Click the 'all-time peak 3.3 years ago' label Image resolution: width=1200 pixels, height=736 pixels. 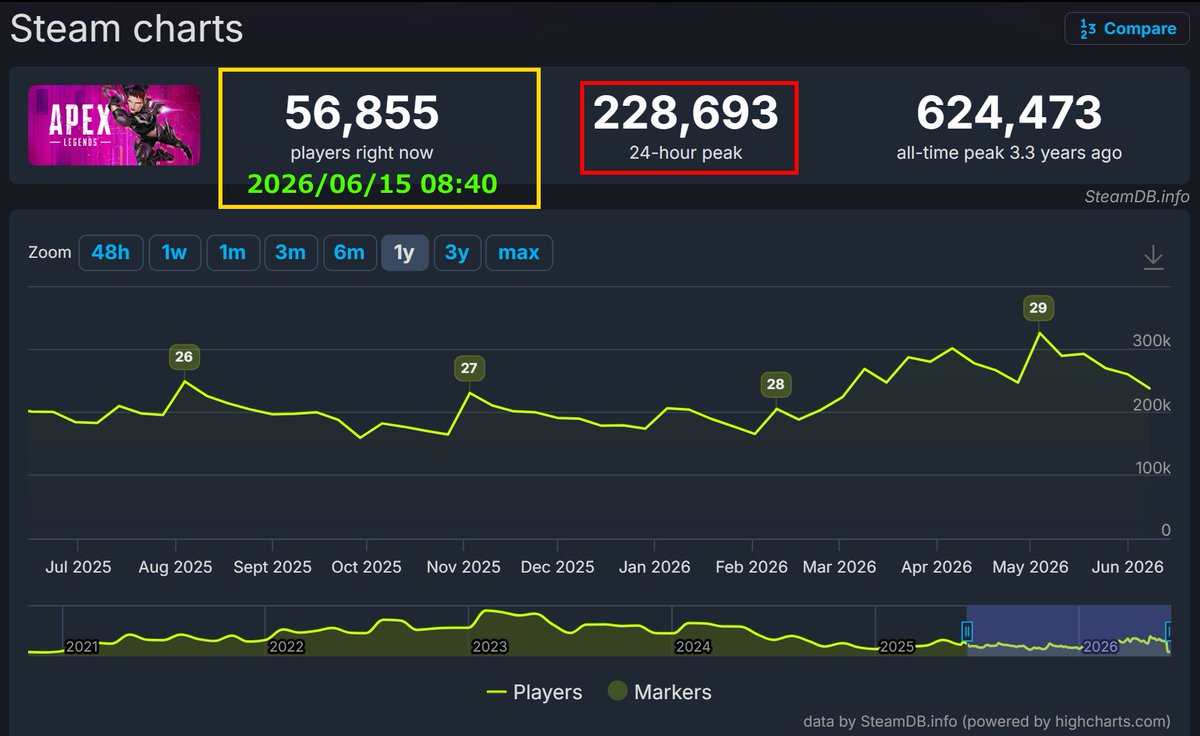1009,153
